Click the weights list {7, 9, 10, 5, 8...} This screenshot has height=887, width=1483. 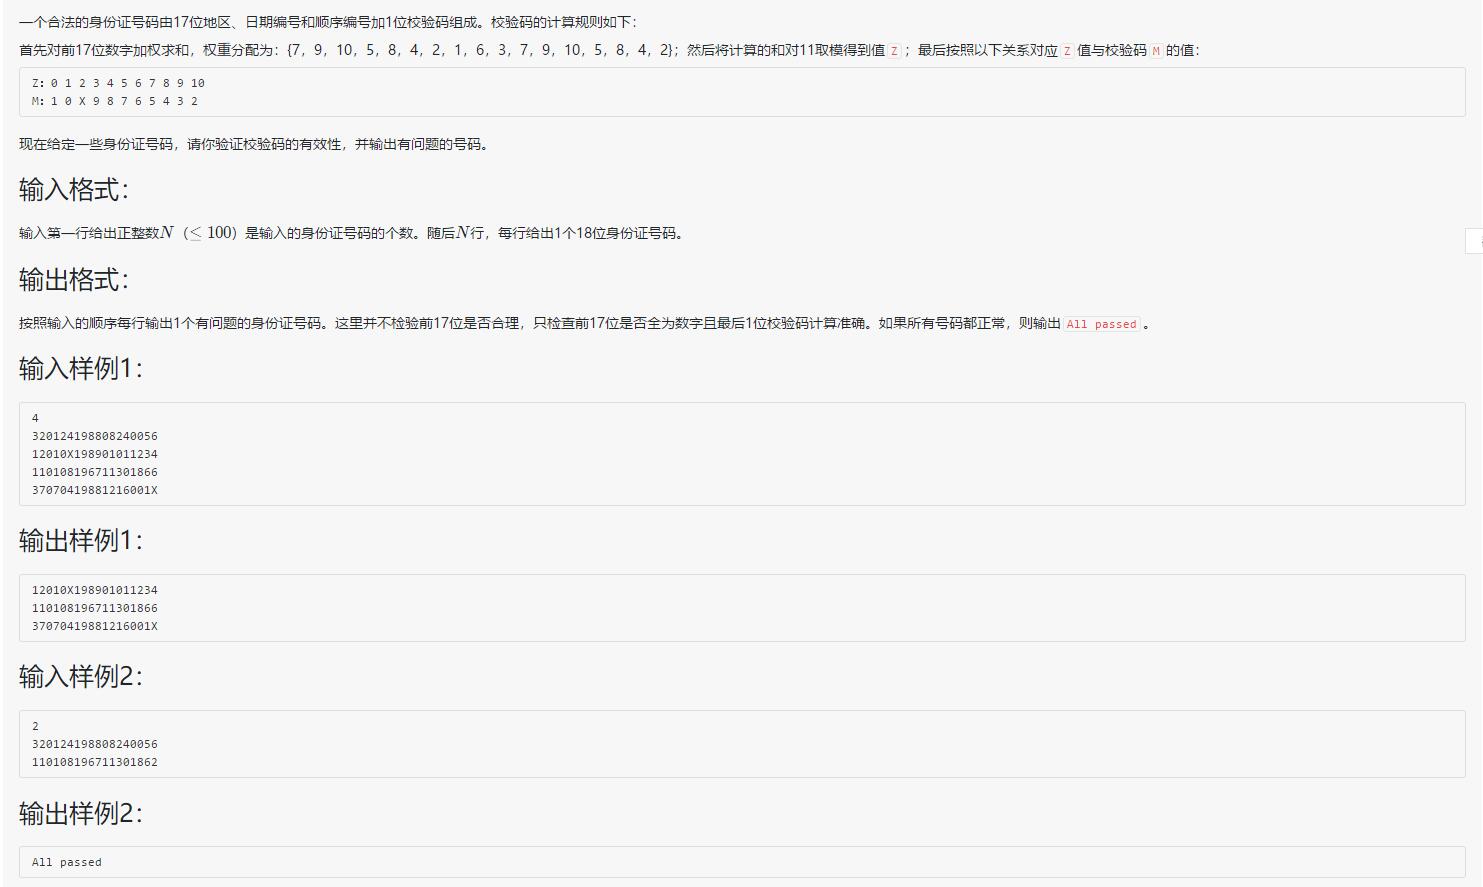point(482,50)
